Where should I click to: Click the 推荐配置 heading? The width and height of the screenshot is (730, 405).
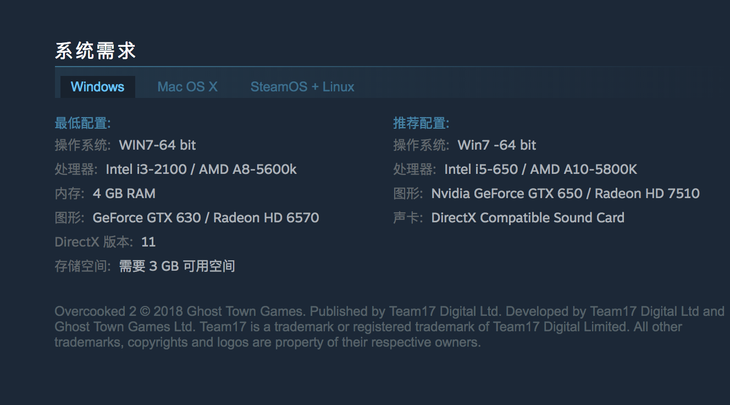(421, 123)
